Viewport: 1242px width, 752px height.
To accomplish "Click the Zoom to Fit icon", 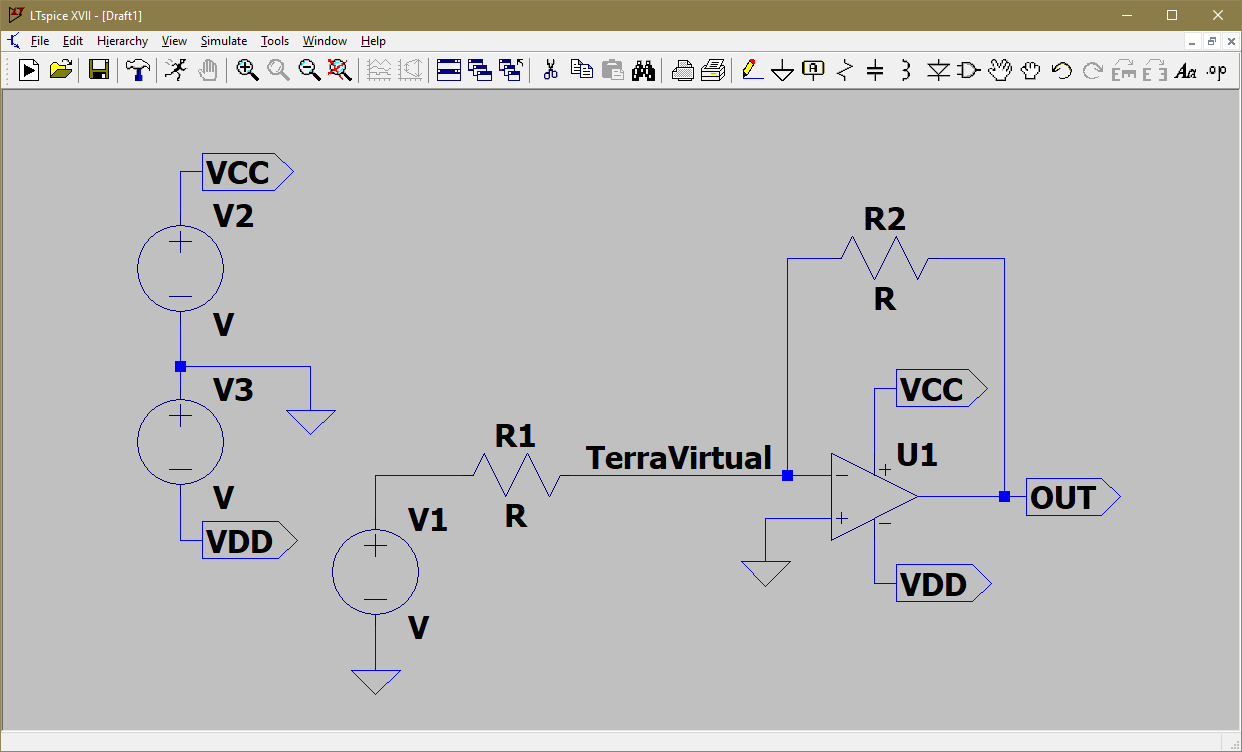I will (x=340, y=70).
